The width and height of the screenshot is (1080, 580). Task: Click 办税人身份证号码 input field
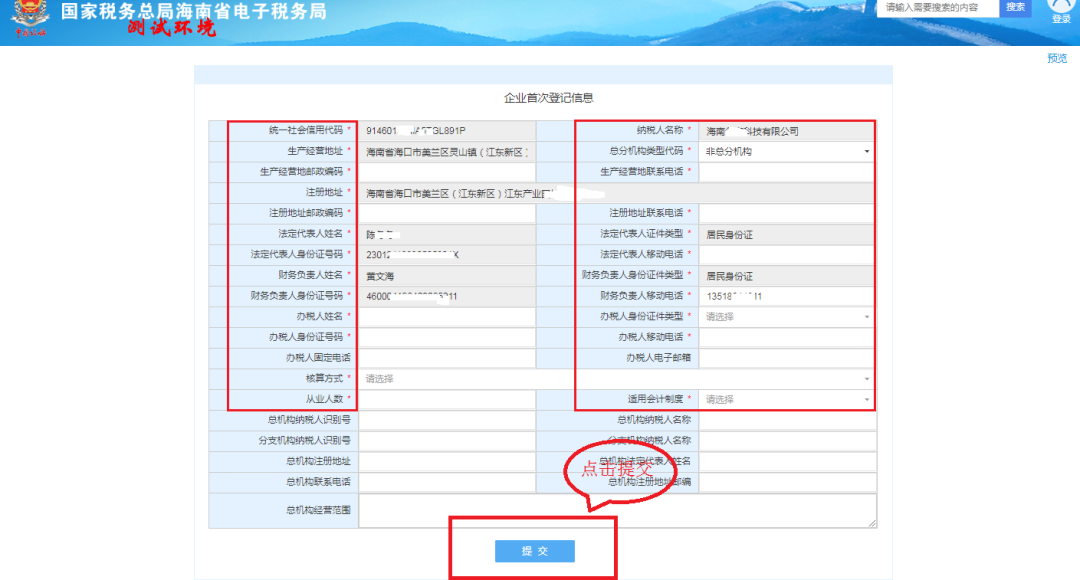(x=446, y=338)
